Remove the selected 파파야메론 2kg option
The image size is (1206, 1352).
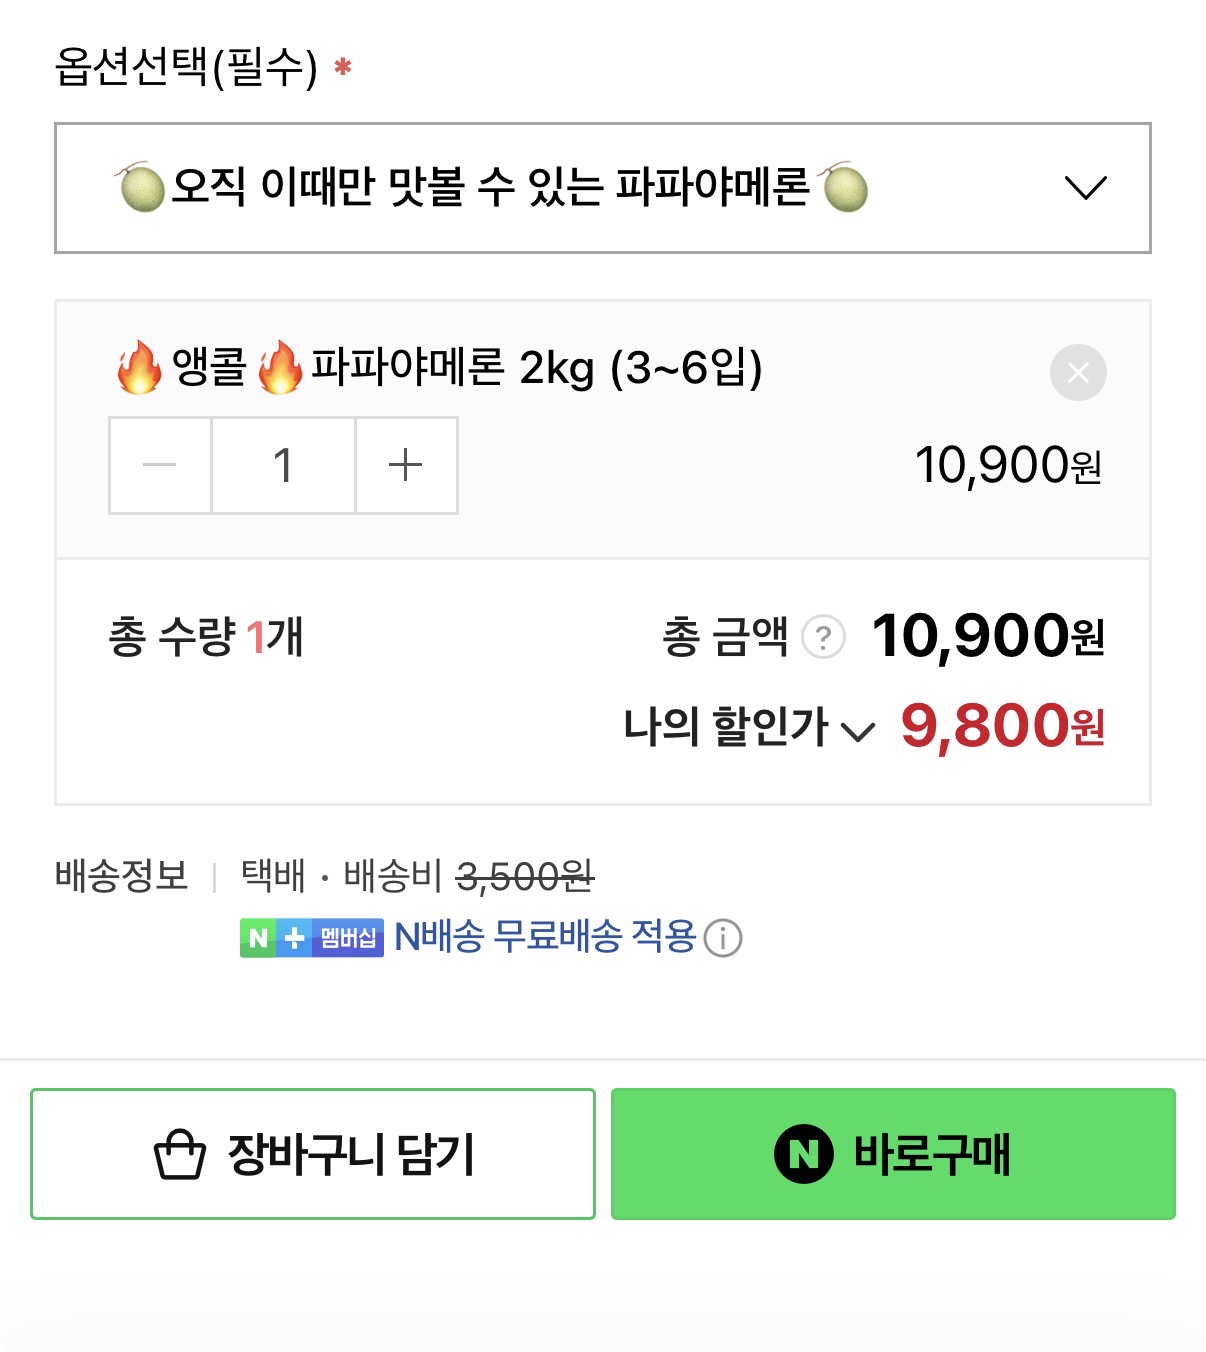coord(1078,373)
